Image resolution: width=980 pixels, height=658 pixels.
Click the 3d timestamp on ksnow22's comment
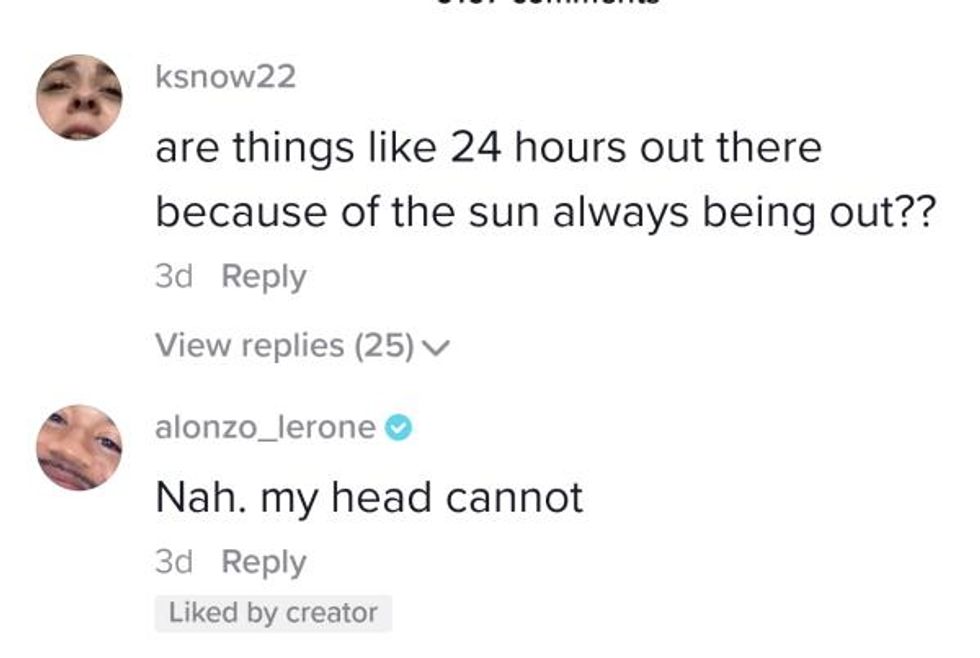click(x=173, y=277)
